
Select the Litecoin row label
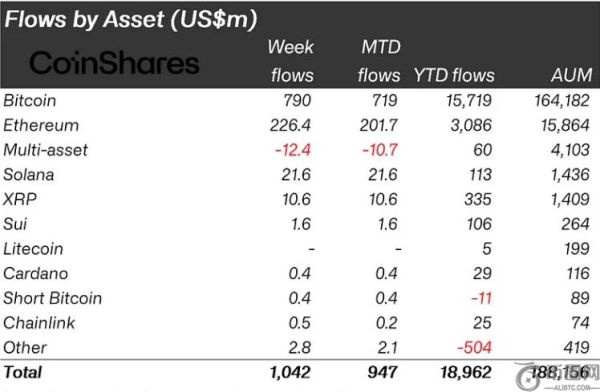pos(33,249)
